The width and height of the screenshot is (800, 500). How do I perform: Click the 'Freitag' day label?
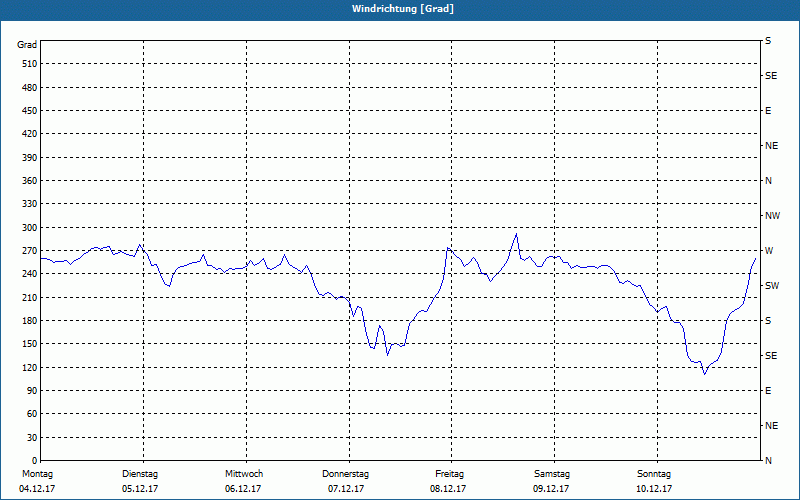click(449, 474)
